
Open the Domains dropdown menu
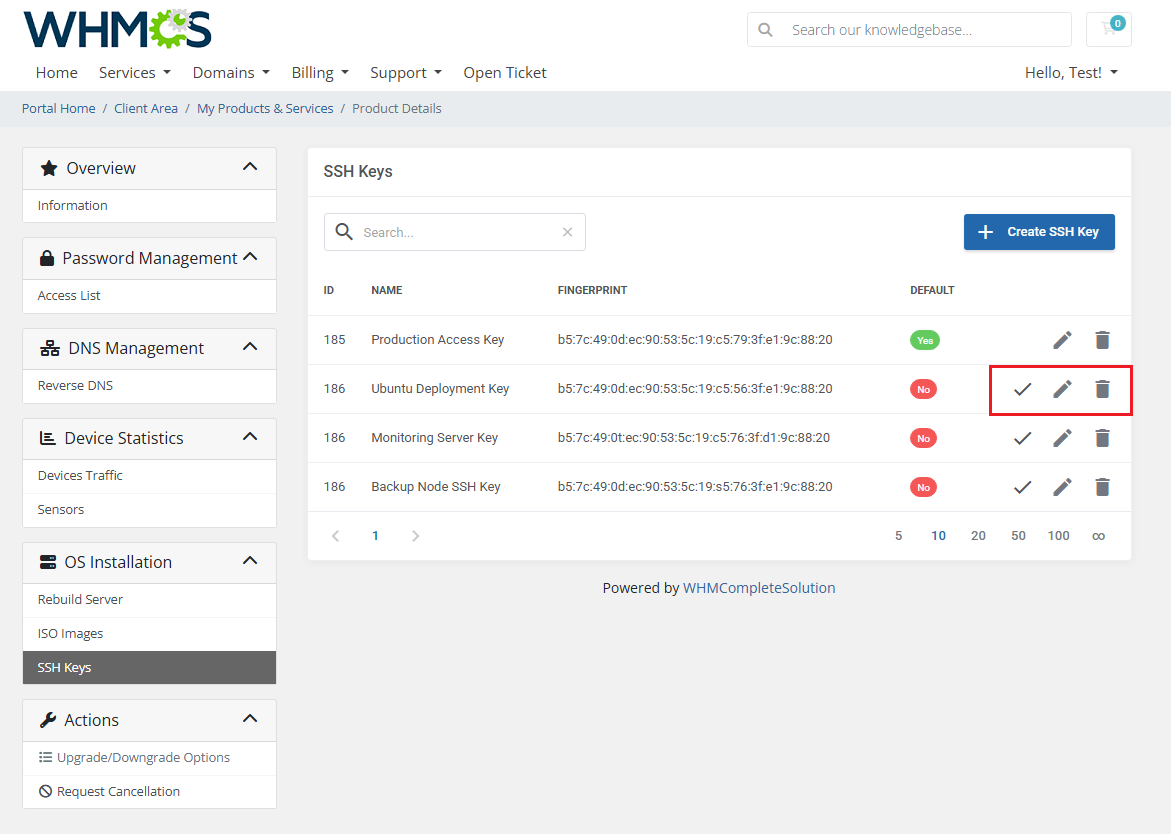click(x=231, y=72)
